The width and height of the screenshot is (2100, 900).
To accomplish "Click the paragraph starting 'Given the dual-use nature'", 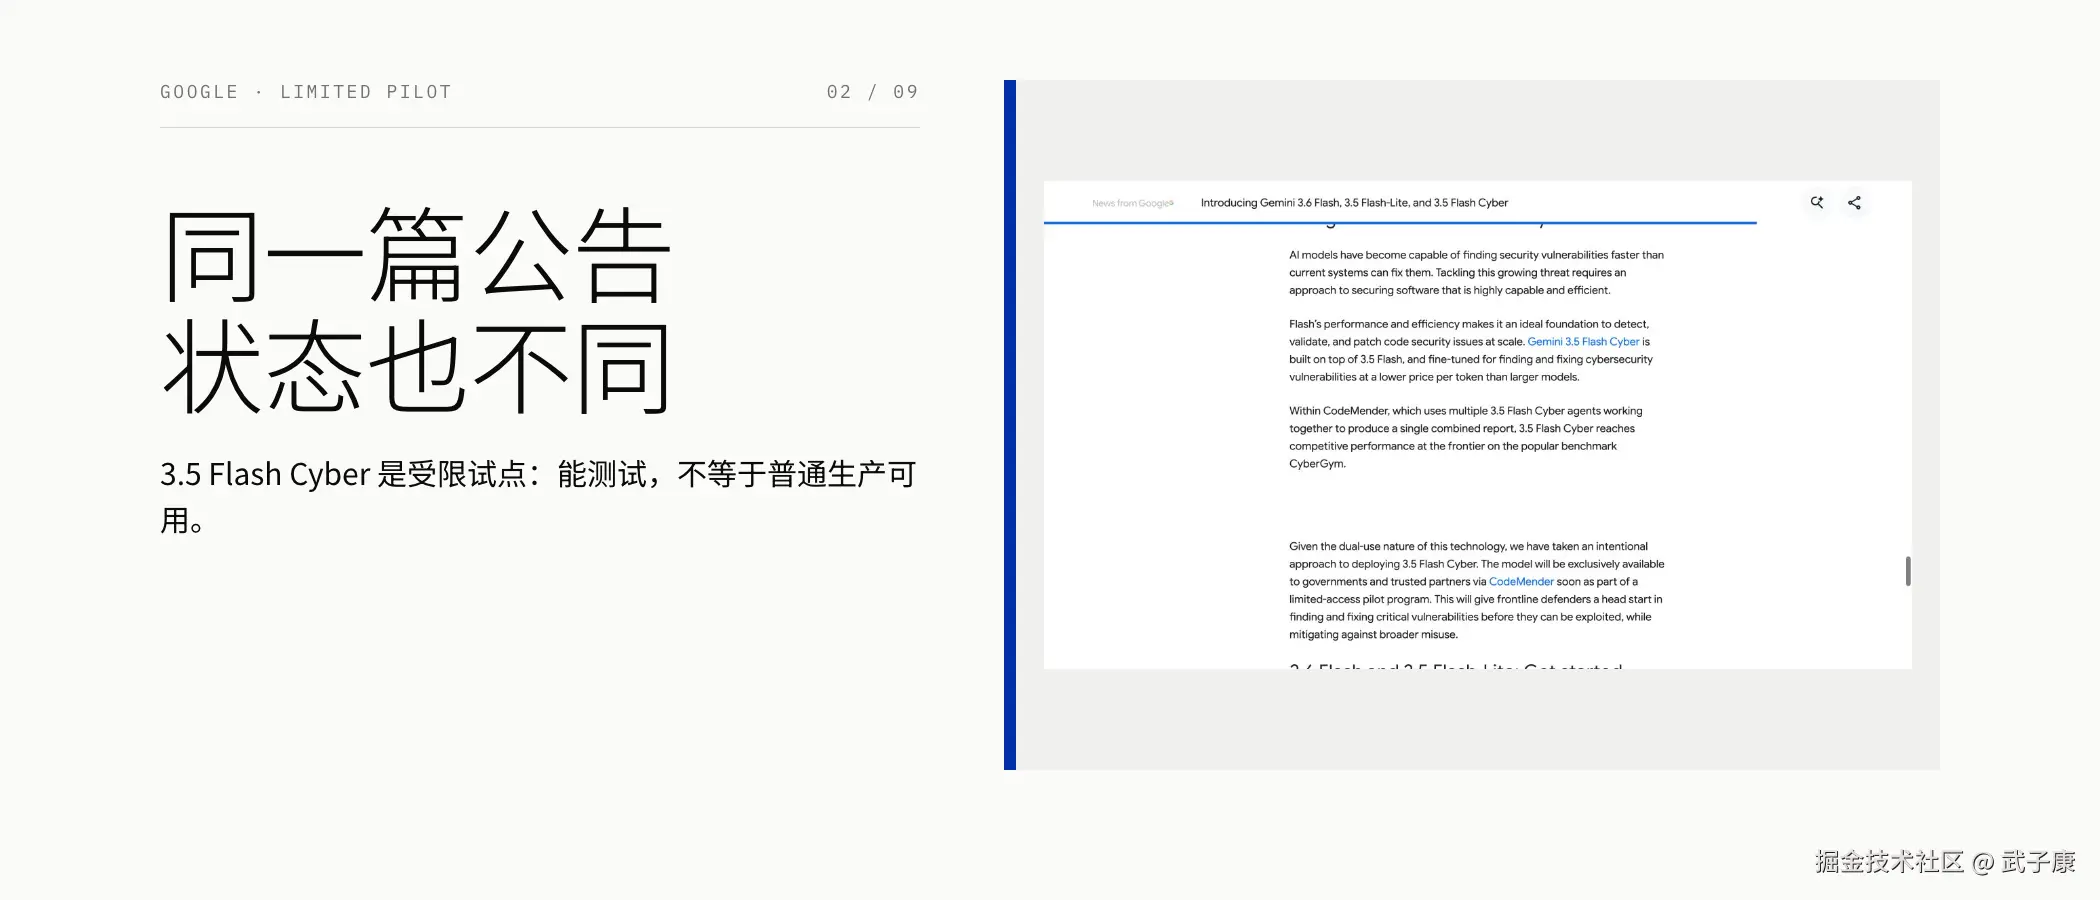I will (x=1477, y=590).
